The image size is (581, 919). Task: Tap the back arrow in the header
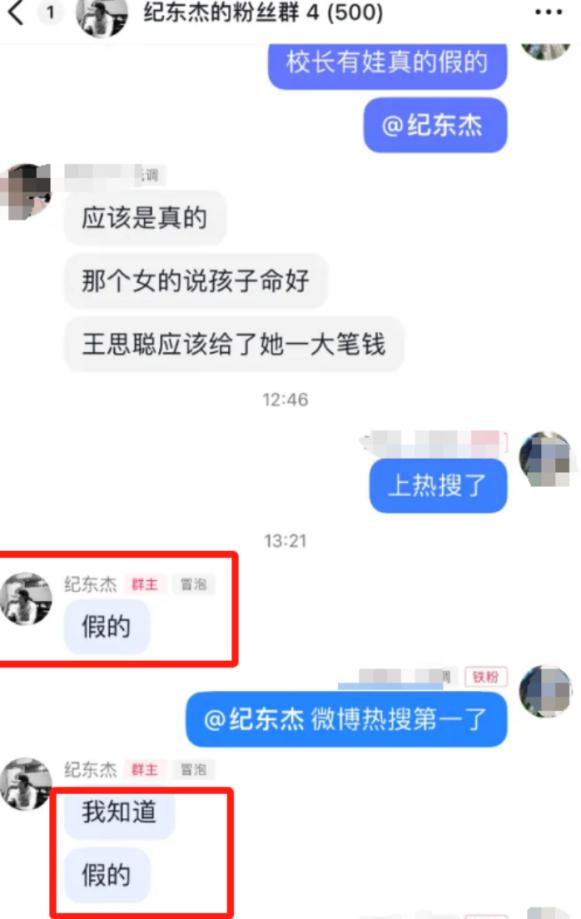coord(16,12)
